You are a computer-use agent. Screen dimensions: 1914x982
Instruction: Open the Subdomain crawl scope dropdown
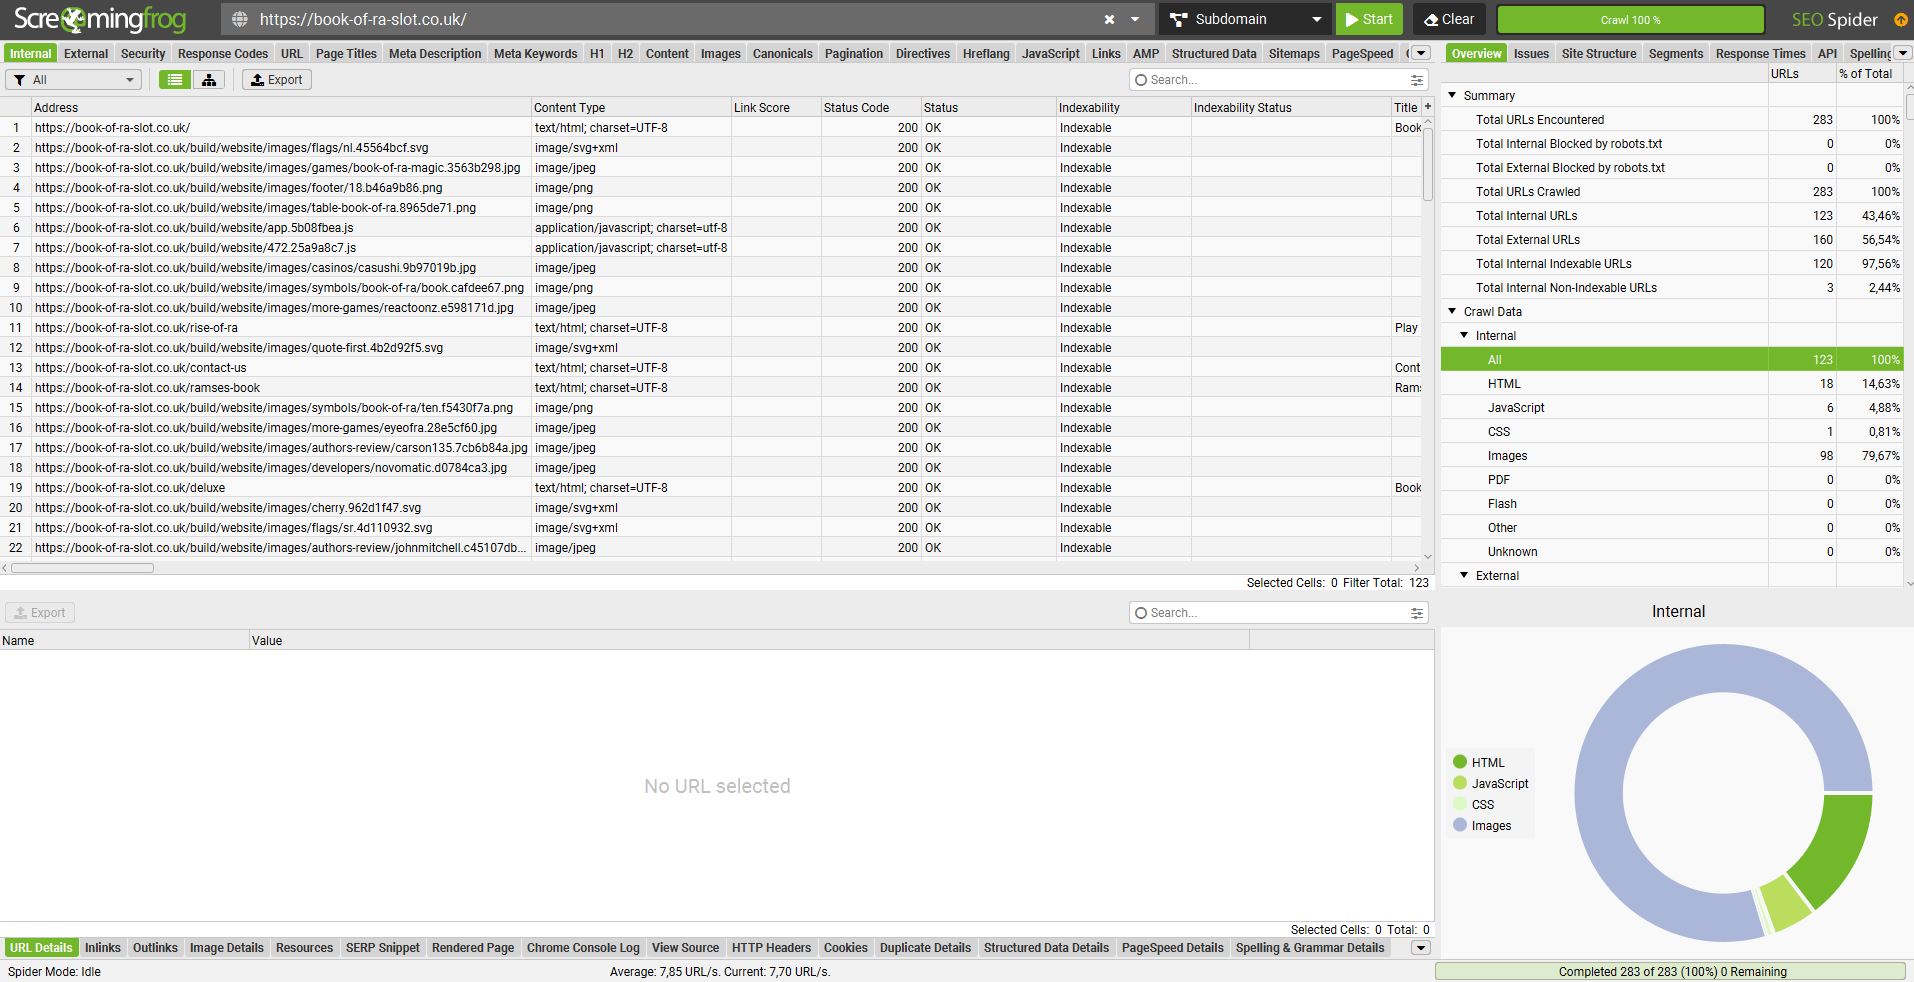(x=1245, y=19)
